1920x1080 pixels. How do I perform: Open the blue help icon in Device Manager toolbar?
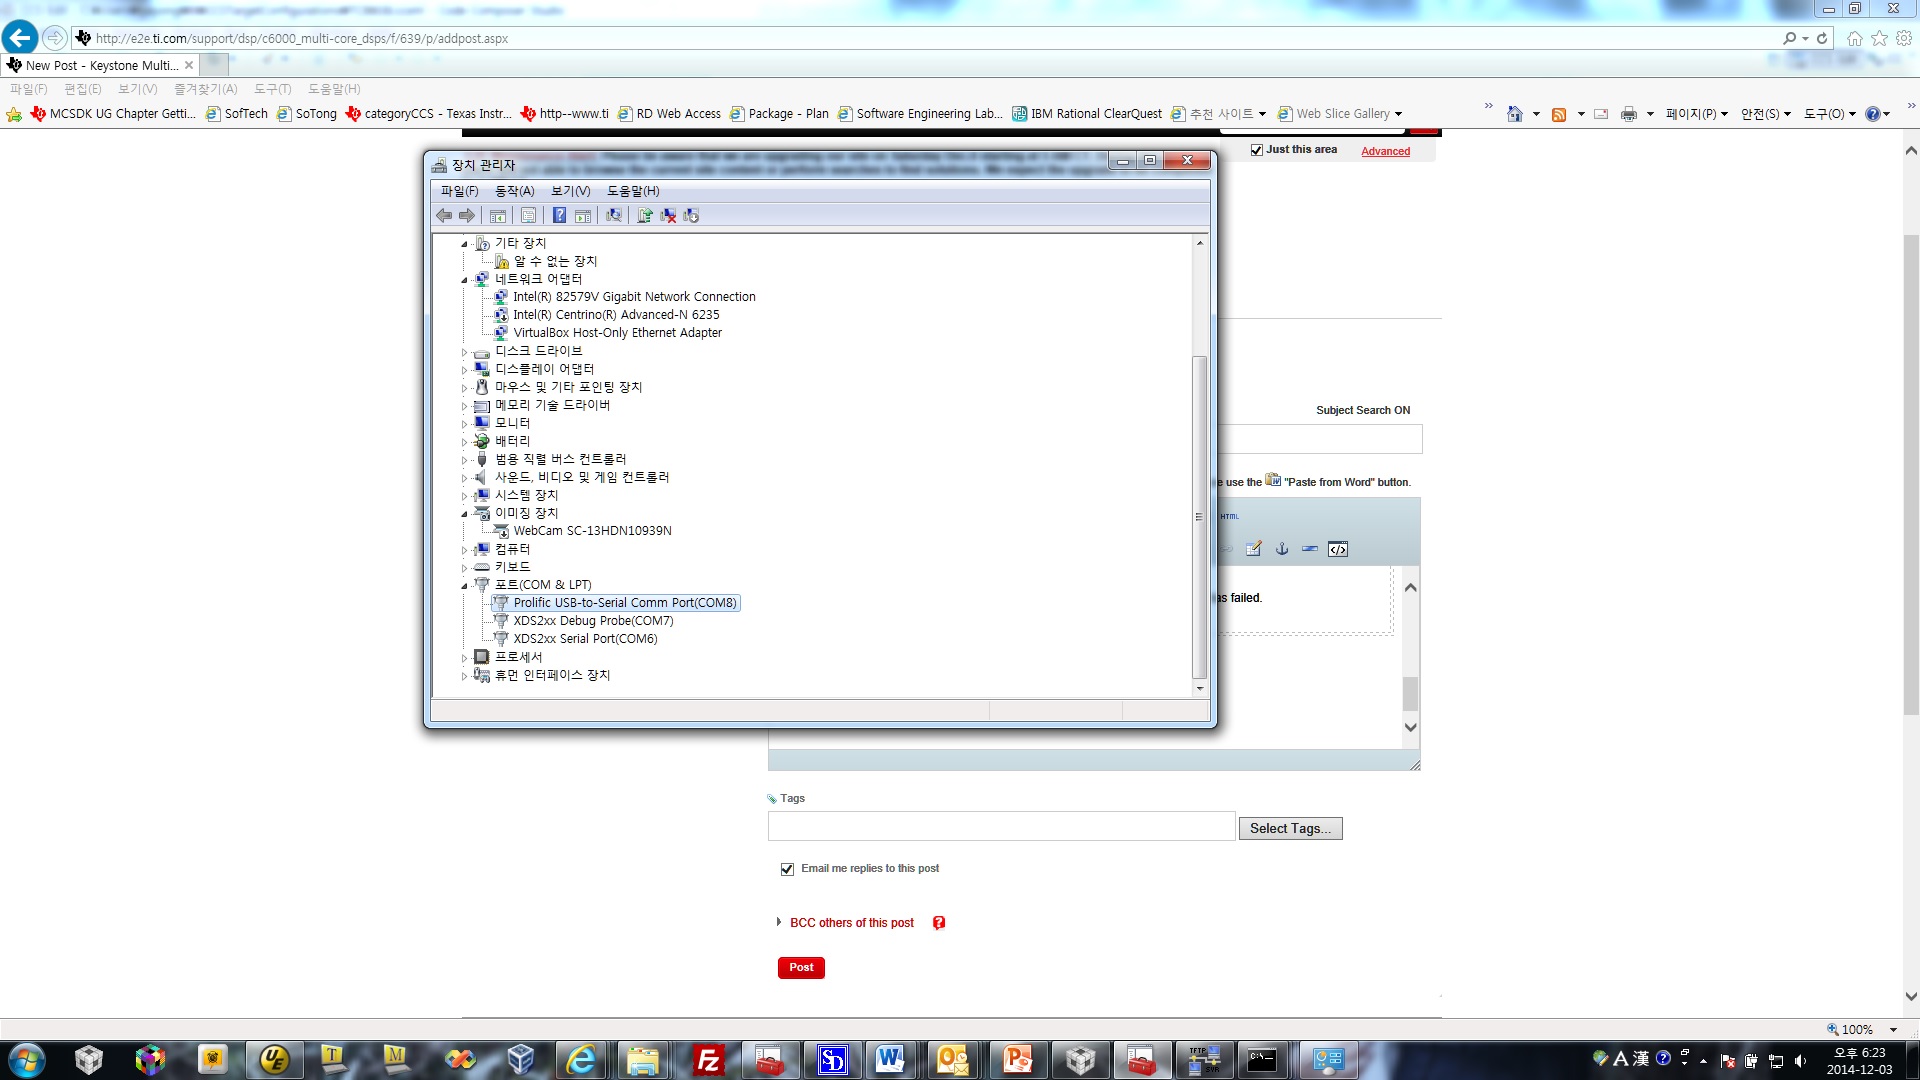tap(559, 215)
